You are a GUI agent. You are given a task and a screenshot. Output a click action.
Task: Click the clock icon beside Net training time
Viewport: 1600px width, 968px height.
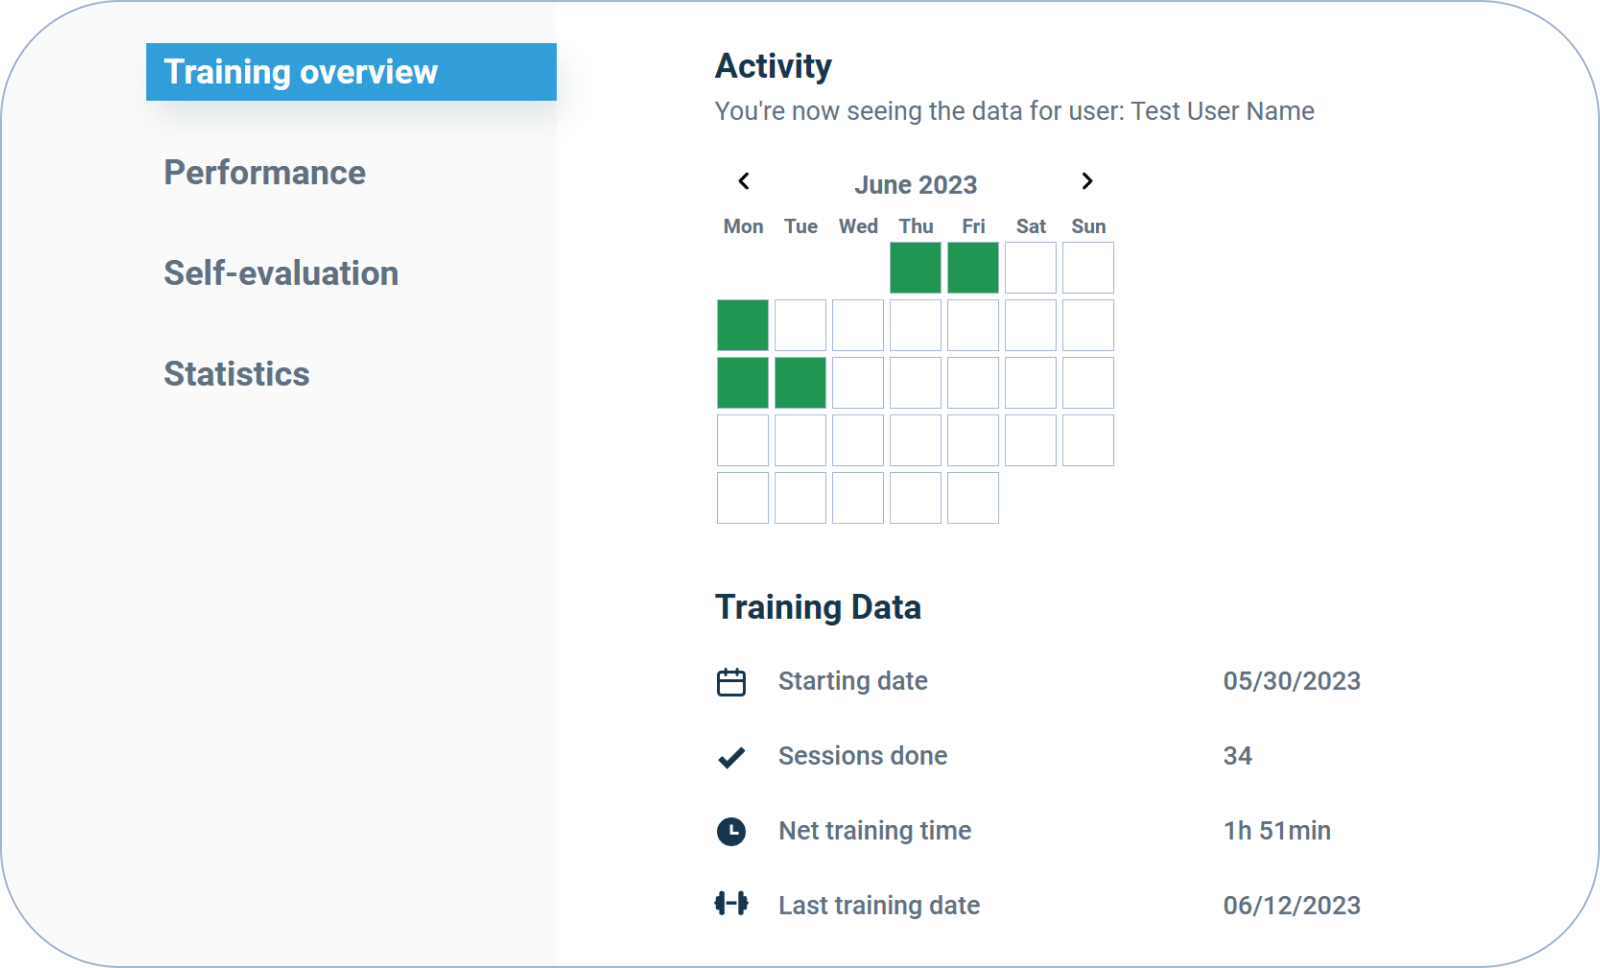coord(731,831)
